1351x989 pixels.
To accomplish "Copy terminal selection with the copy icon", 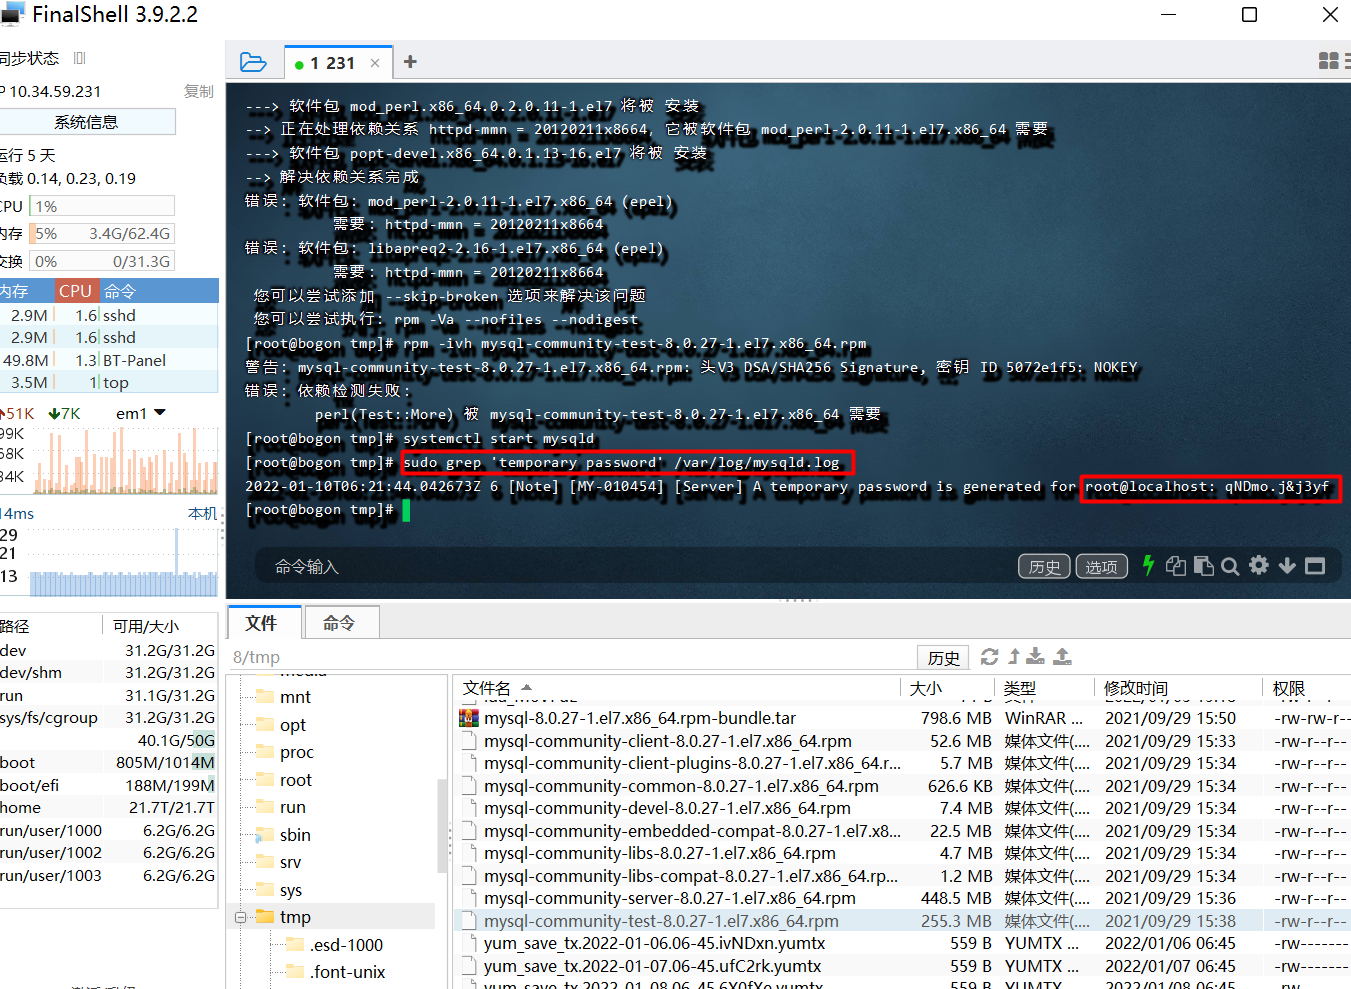I will click(1176, 566).
